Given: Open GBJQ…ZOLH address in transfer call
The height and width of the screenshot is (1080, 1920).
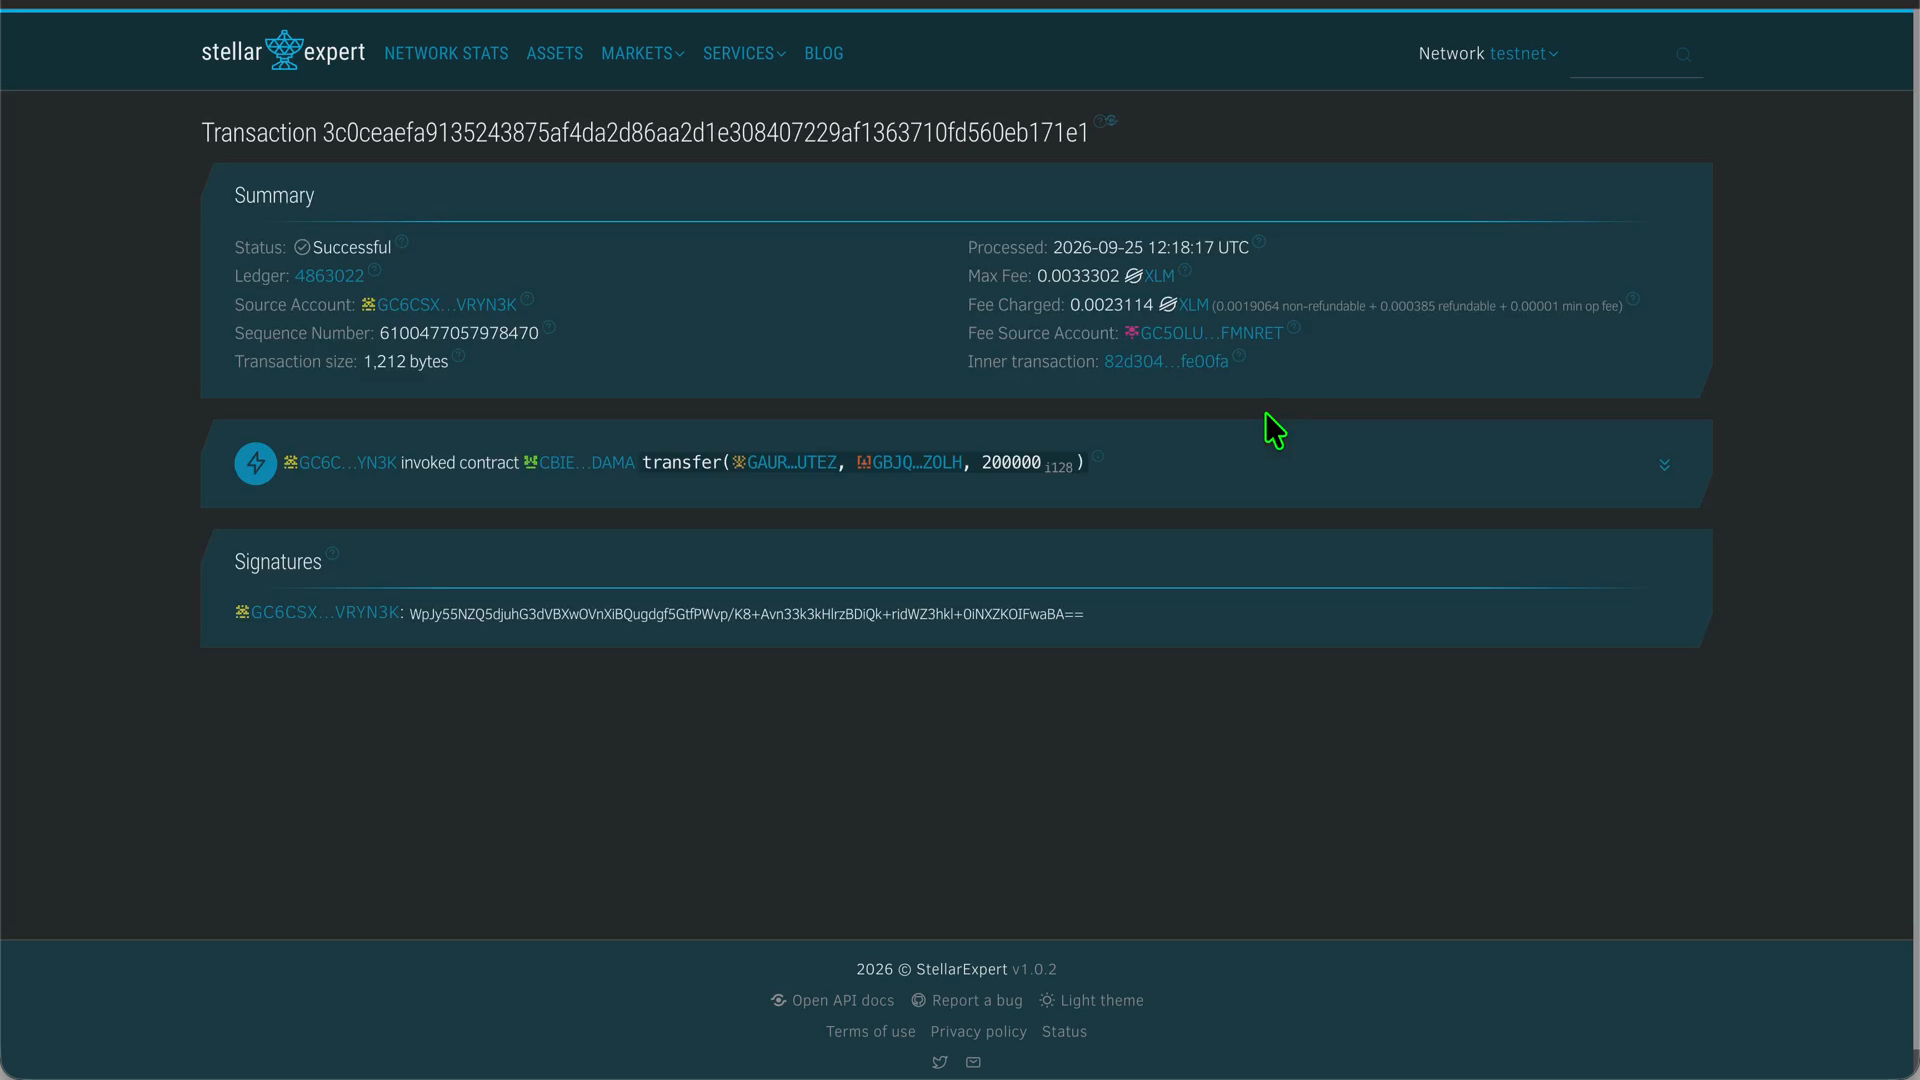Looking at the screenshot, I should [x=909, y=463].
